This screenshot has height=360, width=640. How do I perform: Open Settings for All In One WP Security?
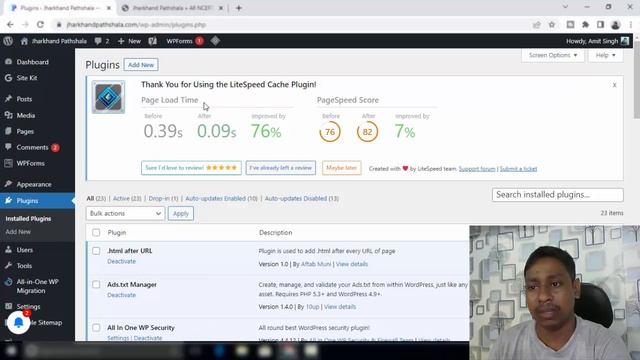pyautogui.click(x=118, y=338)
